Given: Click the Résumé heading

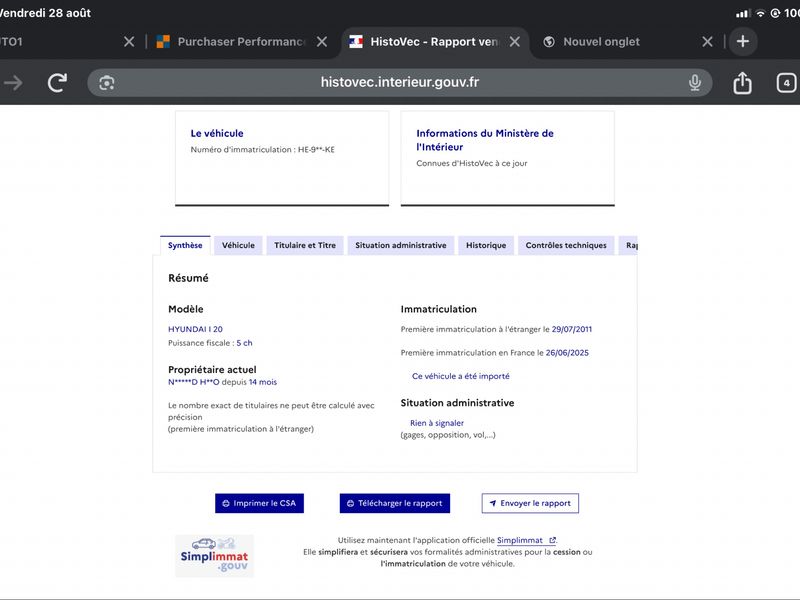Looking at the screenshot, I should pos(188,278).
